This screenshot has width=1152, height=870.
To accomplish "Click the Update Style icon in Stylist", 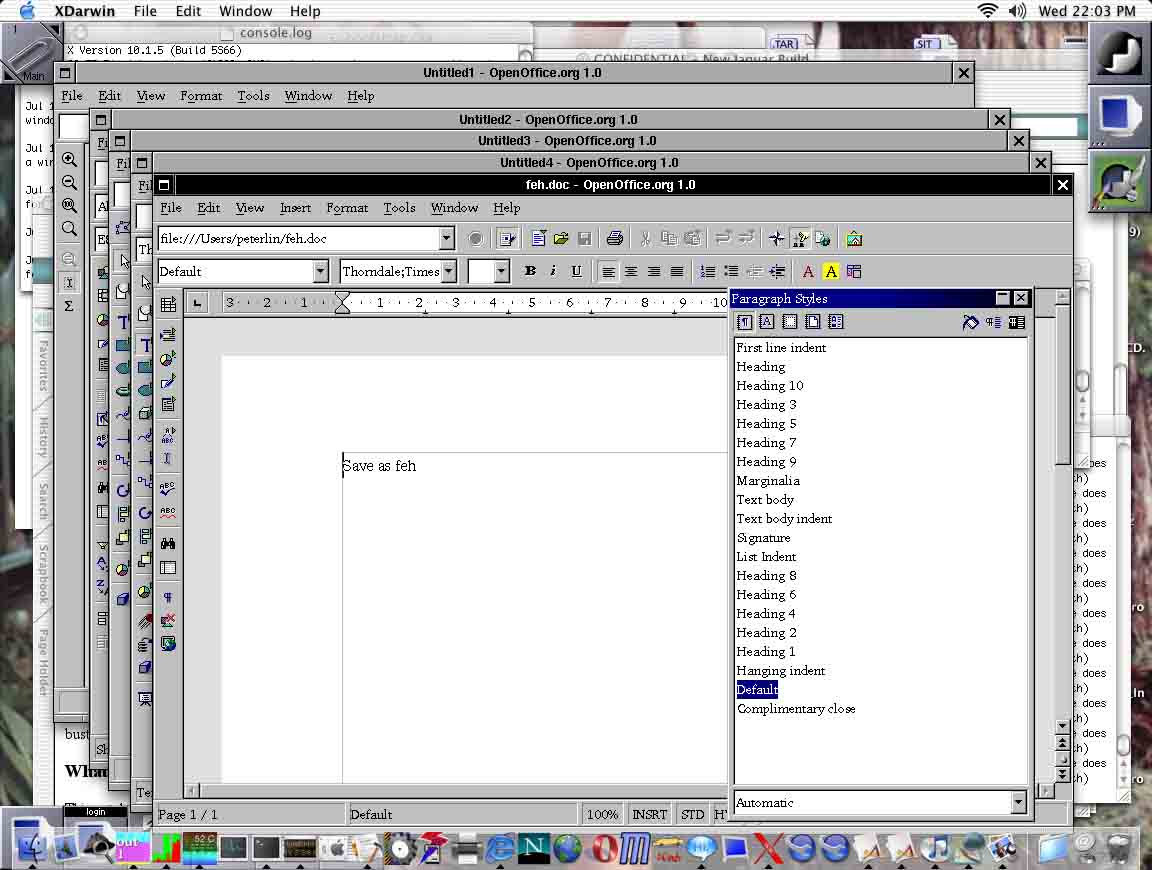I will [1016, 322].
